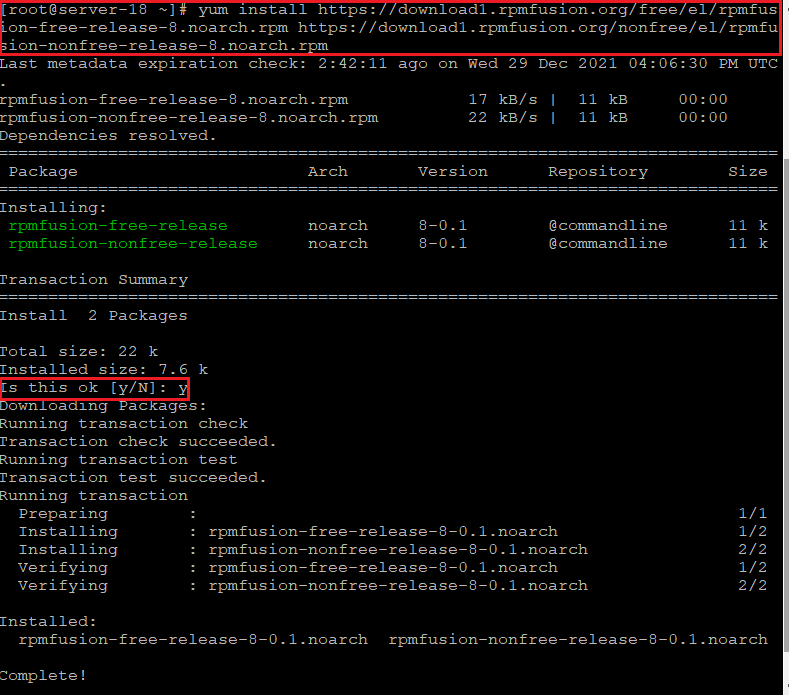Click rpmfusion-nonfree-release-8-0.1.noarch under Installed:
This screenshot has width=789, height=695.
[x=578, y=640]
